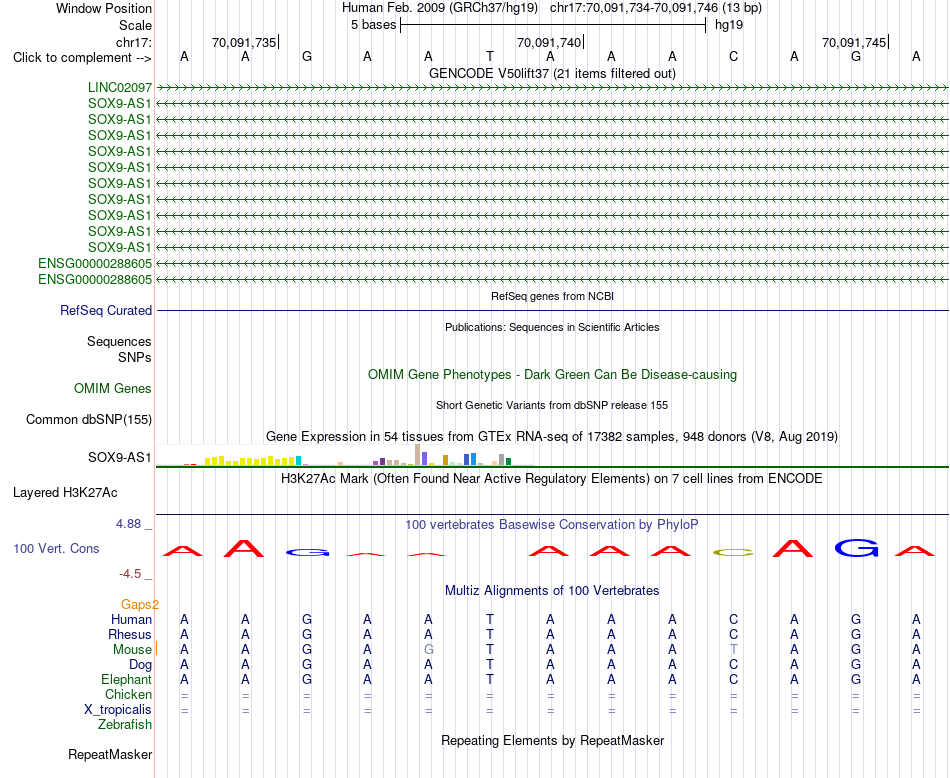Click the T base in the Human alignment row
Viewport: 950px width, 778px height.
490,619
